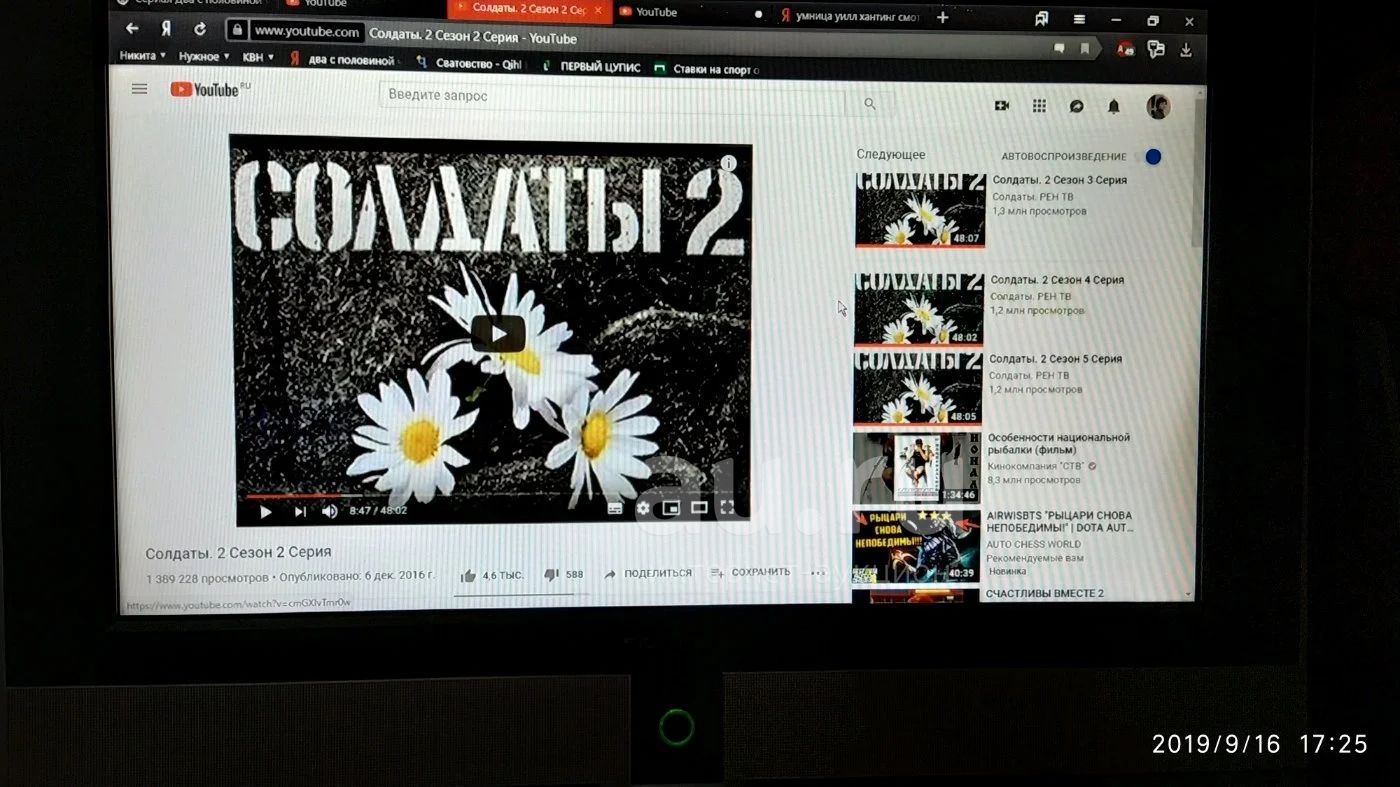
Task: Enter fullscreen in the player
Action: point(727,507)
